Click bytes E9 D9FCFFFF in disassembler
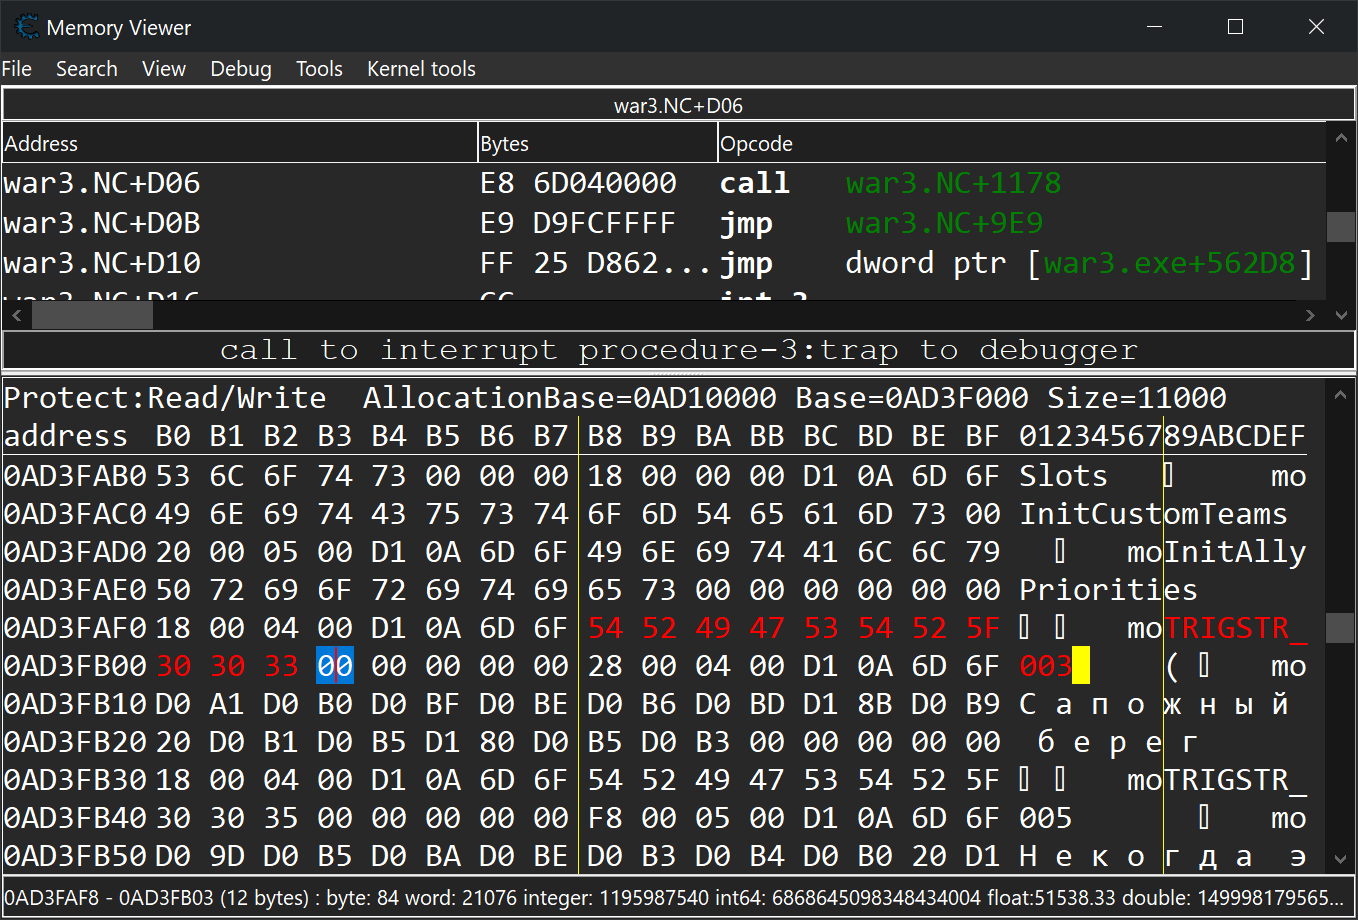1358x920 pixels. (x=578, y=223)
